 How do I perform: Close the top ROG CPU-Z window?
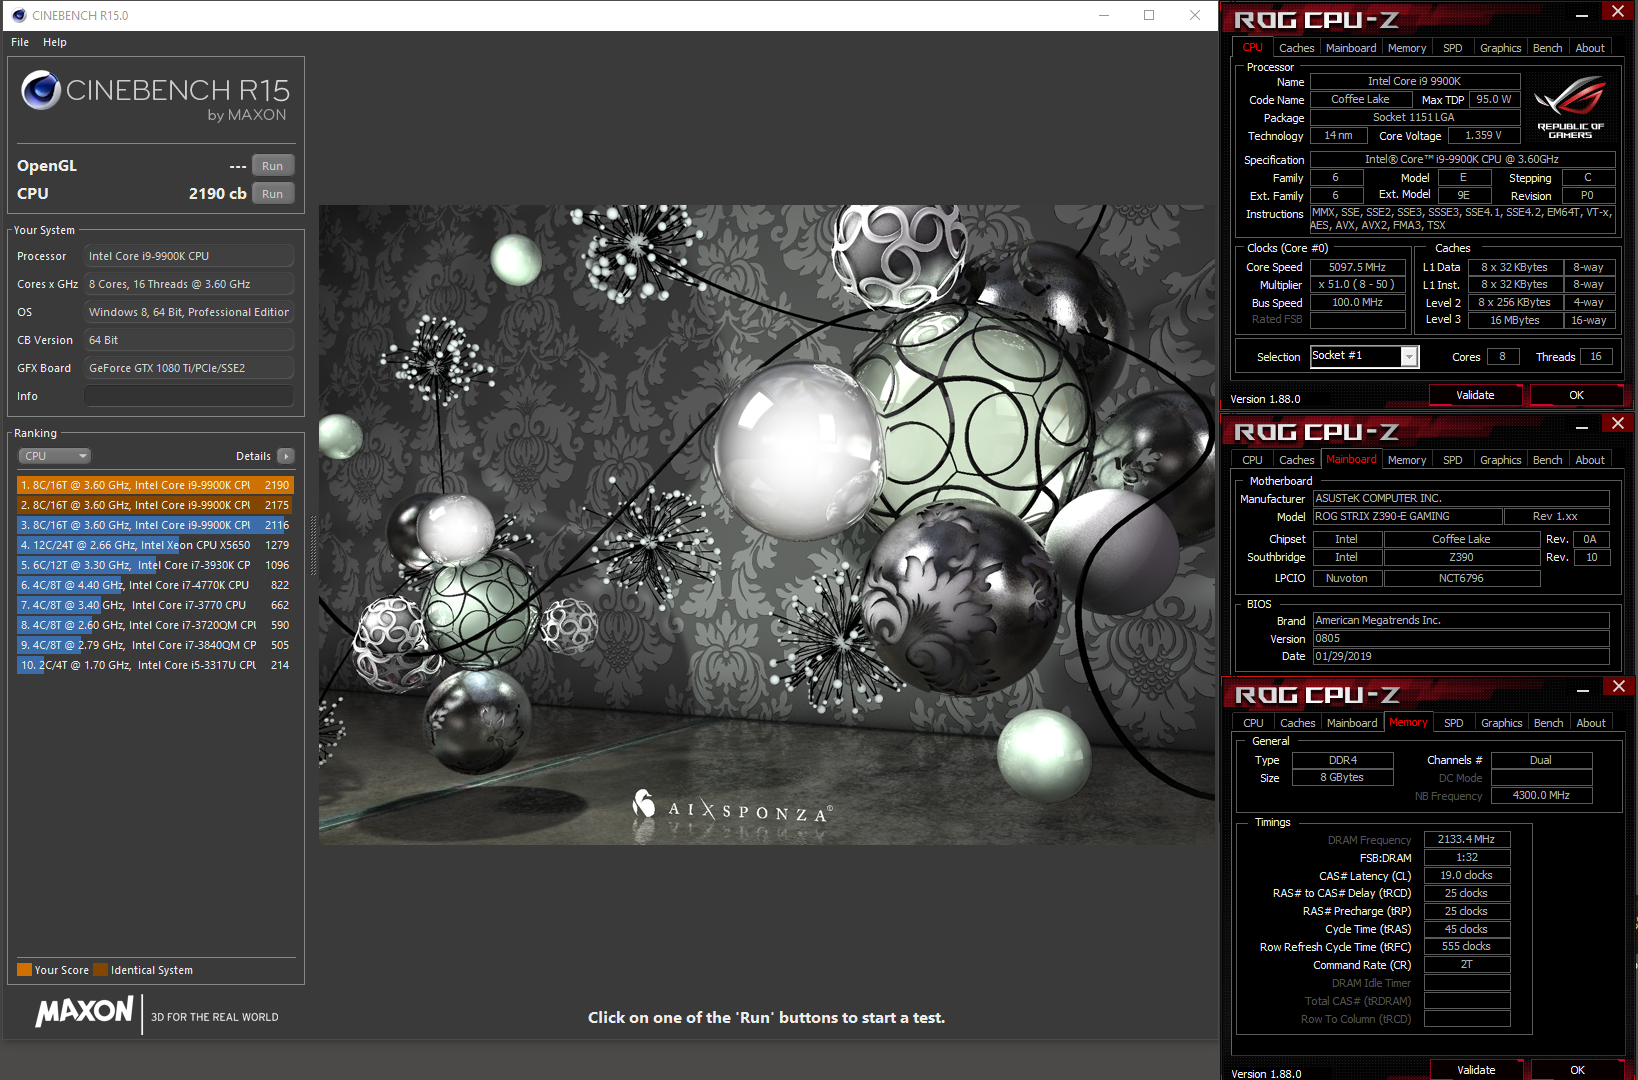pyautogui.click(x=1618, y=11)
